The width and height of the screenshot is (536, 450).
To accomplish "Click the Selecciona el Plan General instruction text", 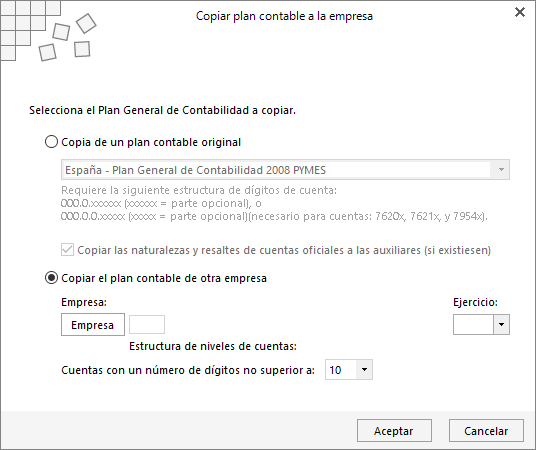I will click(162, 110).
